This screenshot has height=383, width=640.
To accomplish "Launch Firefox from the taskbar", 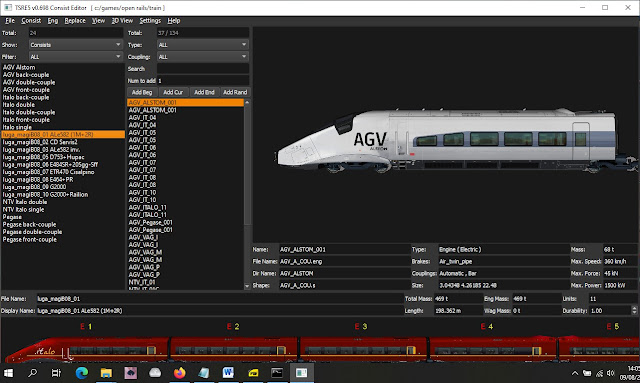I will coord(179,372).
